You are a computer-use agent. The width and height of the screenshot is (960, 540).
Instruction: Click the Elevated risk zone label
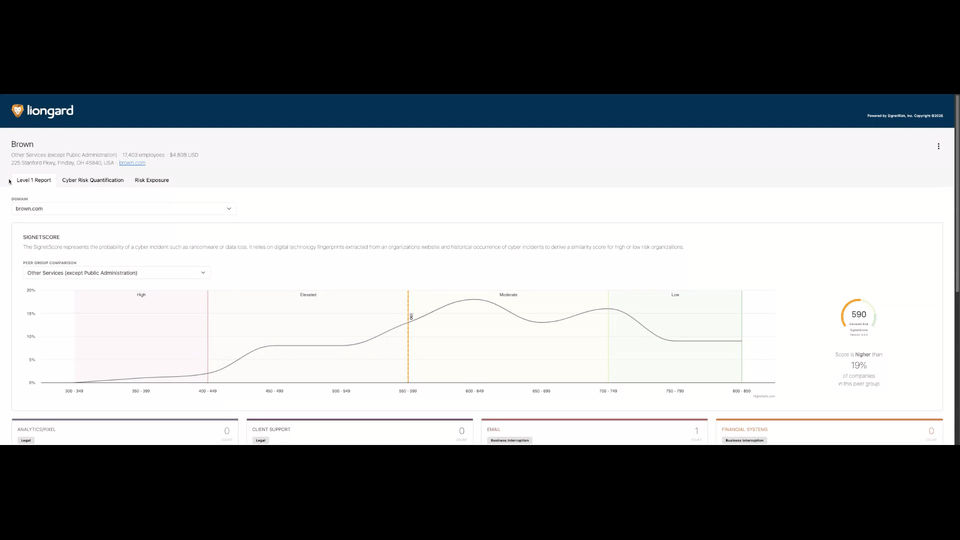(308, 294)
